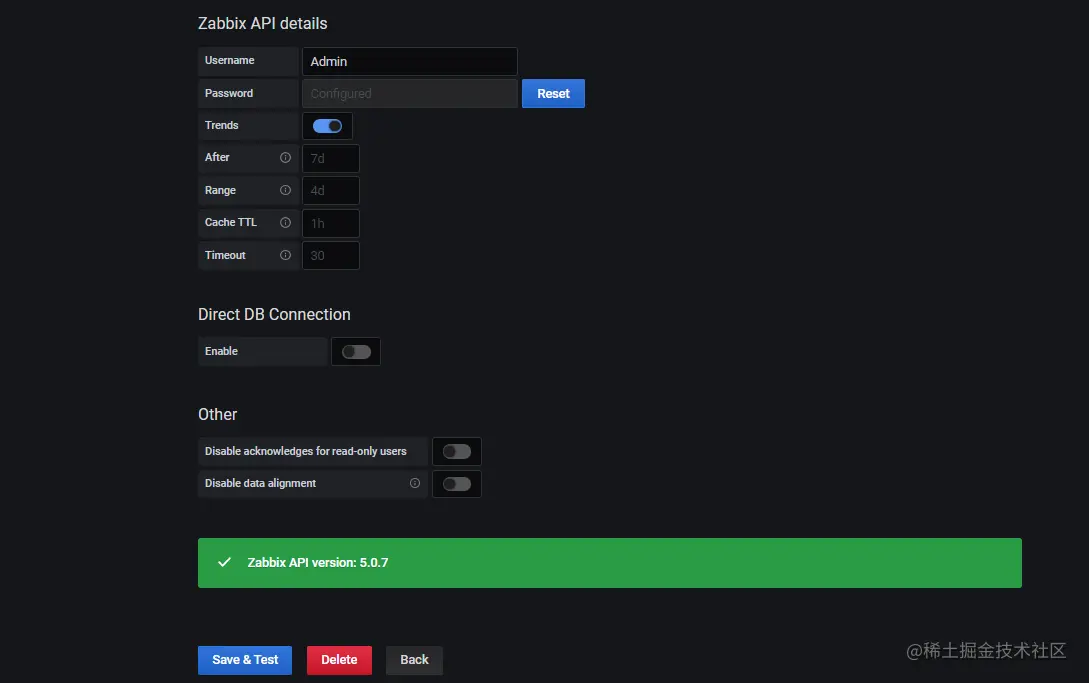This screenshot has width=1089, height=683.
Task: Click the green success checkmark icon
Action: (224, 562)
